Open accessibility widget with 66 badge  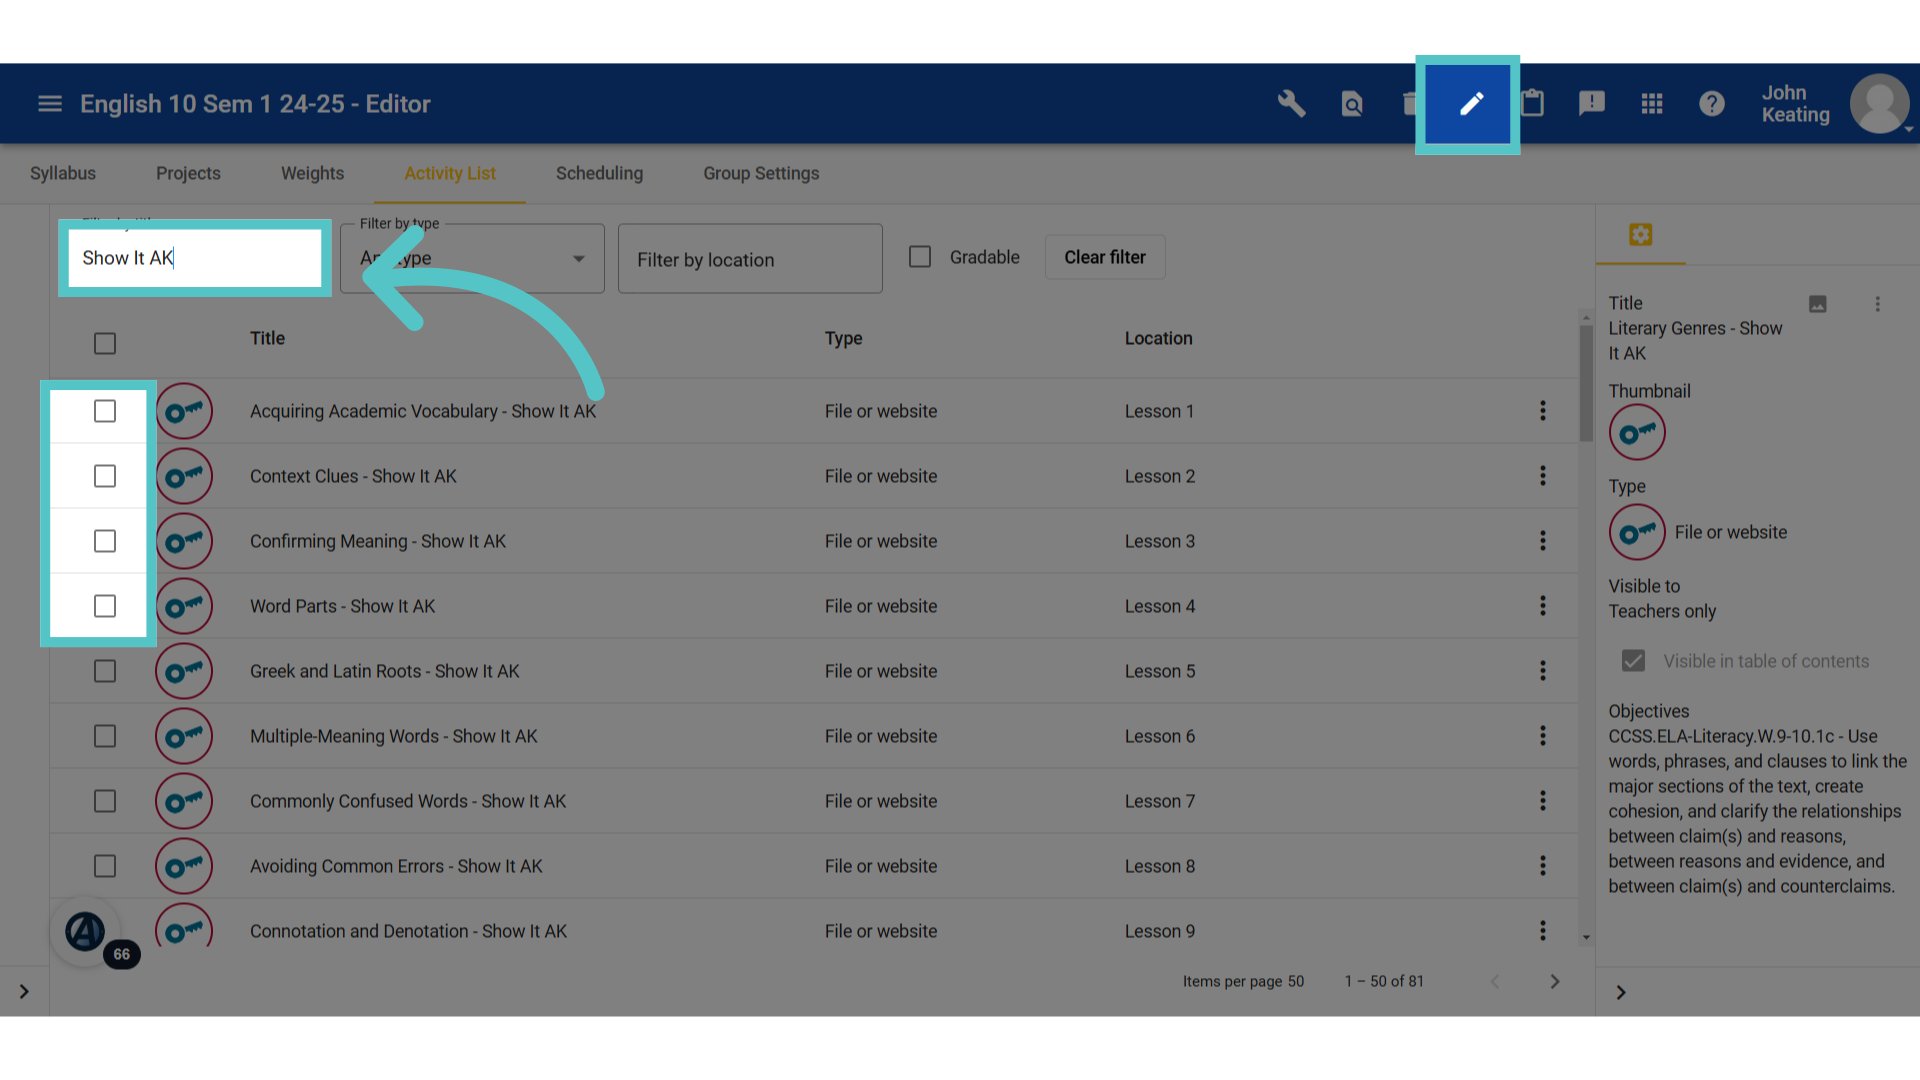tap(86, 932)
